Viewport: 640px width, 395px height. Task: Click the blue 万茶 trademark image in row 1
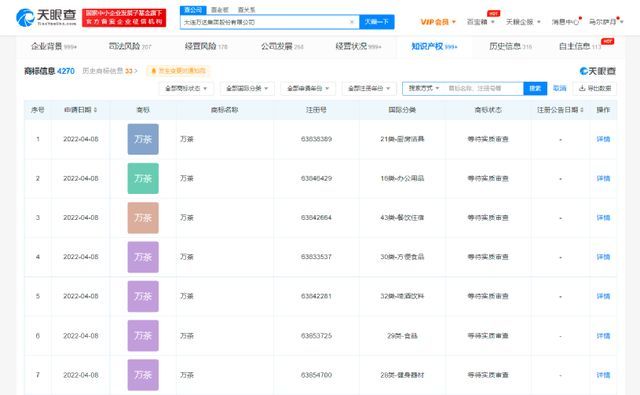143,139
